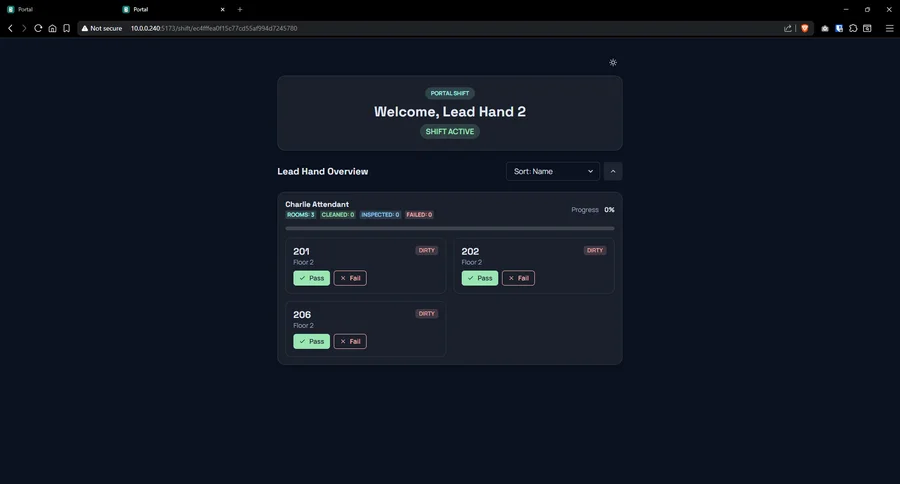Fail room 206
This screenshot has height=484, width=900.
[x=350, y=341]
